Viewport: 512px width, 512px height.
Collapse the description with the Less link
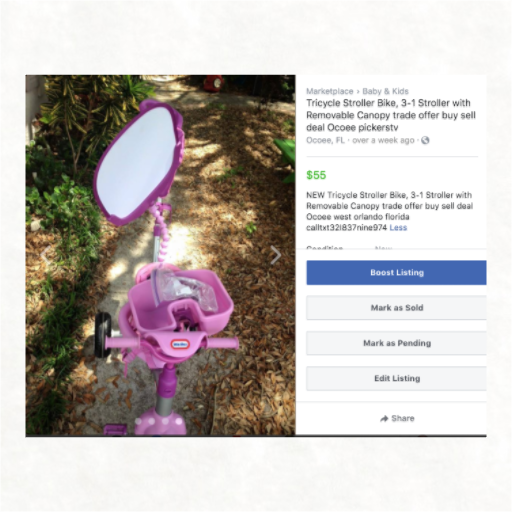point(398,228)
